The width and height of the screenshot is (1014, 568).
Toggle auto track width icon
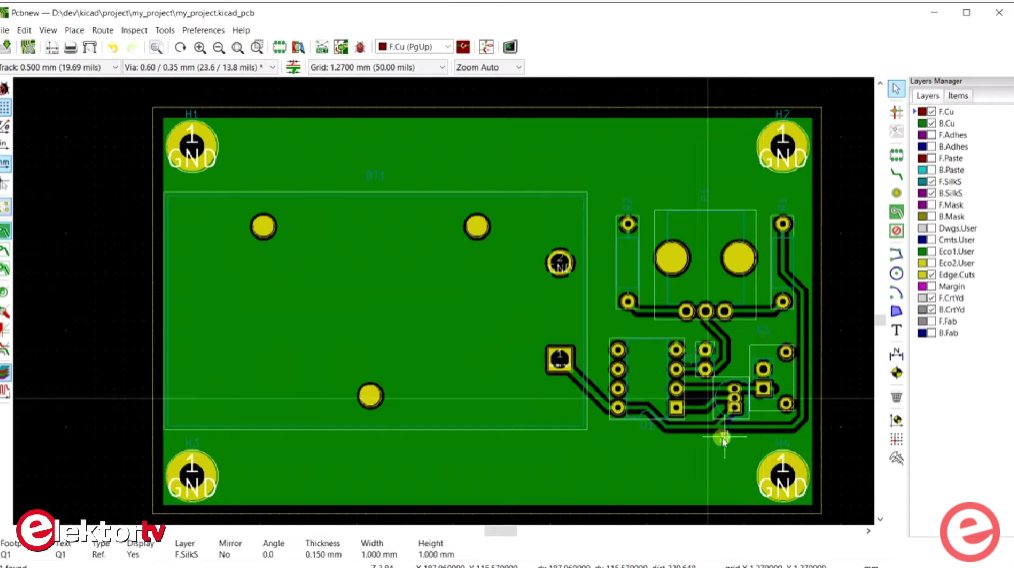pos(293,67)
